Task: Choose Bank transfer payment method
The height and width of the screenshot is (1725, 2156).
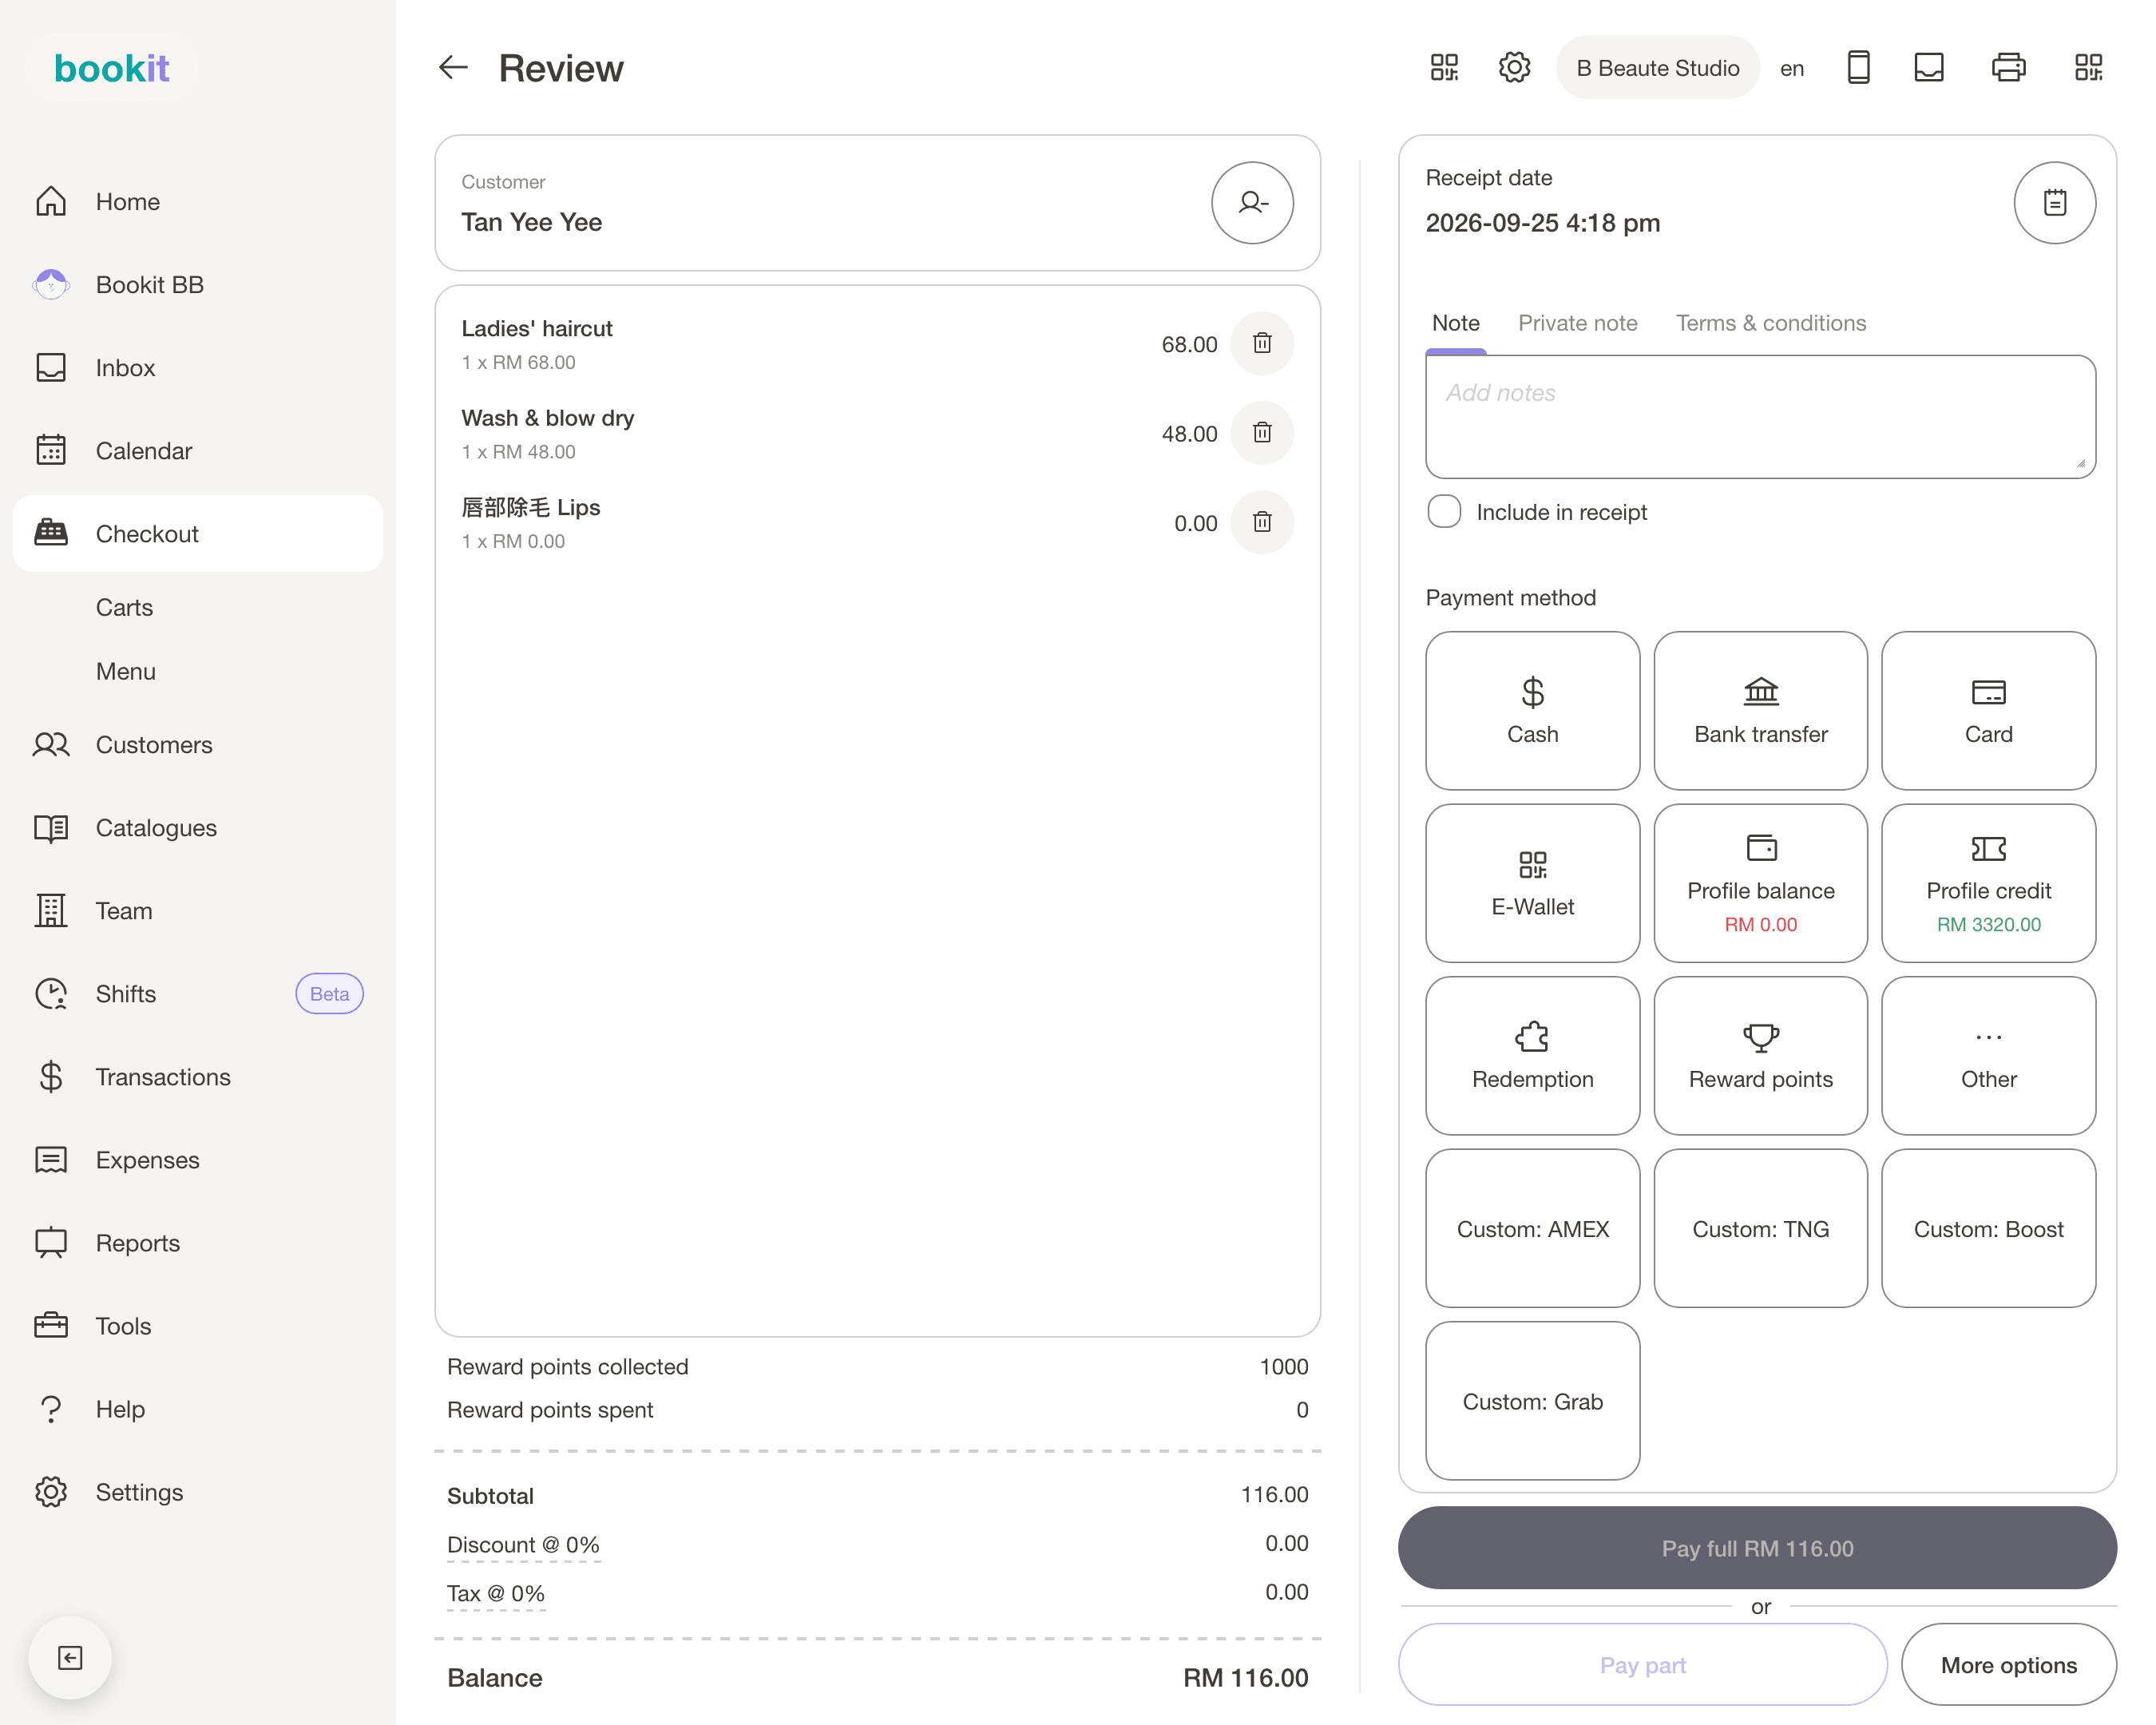Action: (1760, 710)
